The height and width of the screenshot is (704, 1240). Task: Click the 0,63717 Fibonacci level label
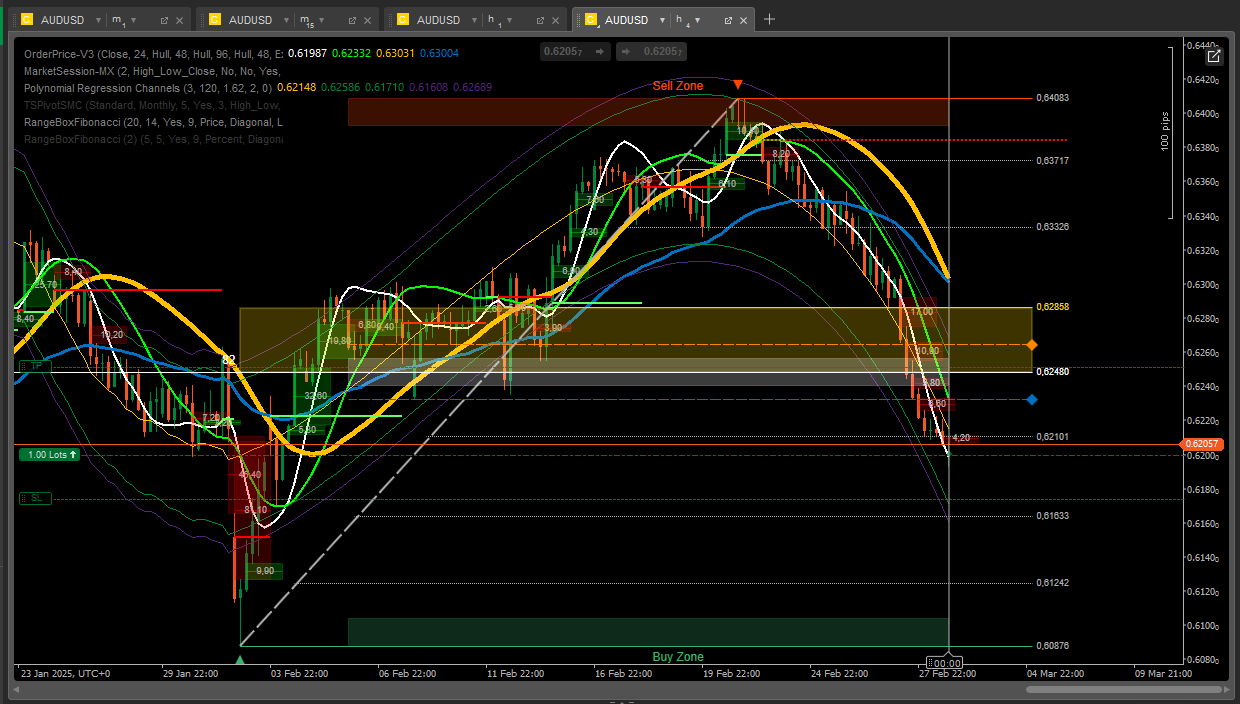click(1053, 161)
